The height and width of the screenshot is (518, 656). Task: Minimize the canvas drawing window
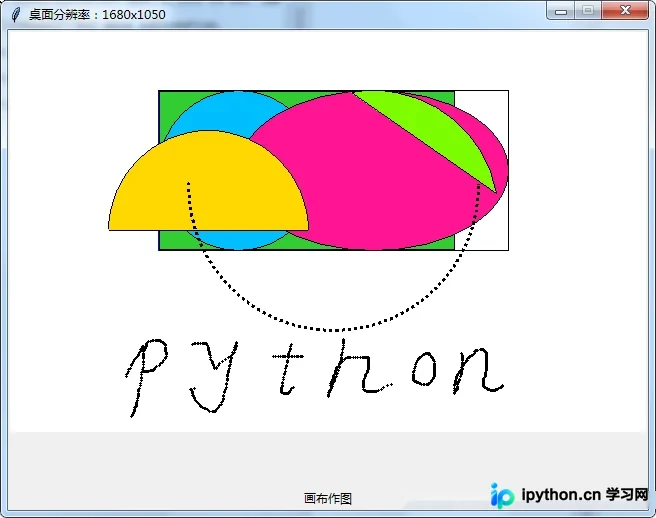pos(561,10)
